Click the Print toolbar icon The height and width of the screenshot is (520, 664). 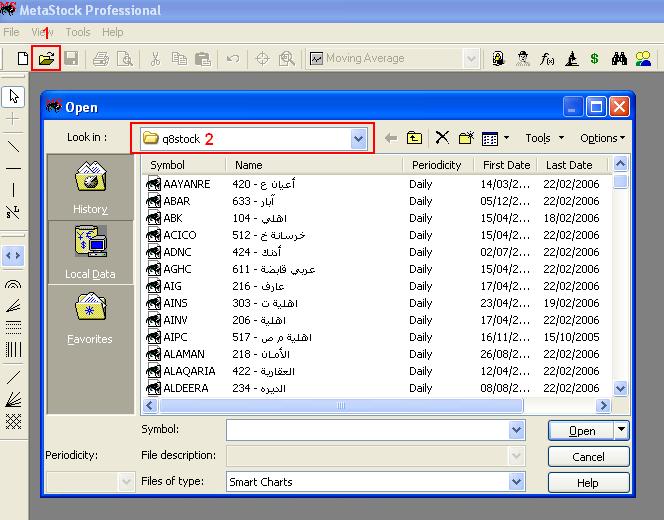pos(101,58)
